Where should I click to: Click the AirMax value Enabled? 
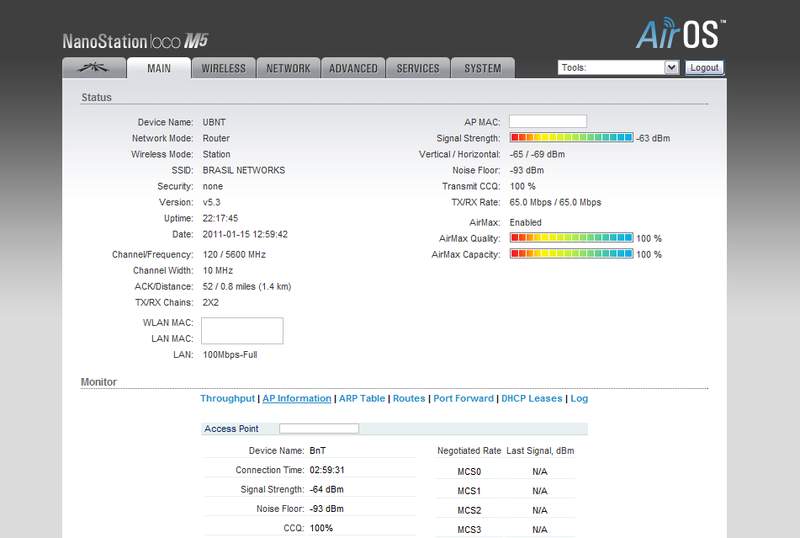pos(525,222)
